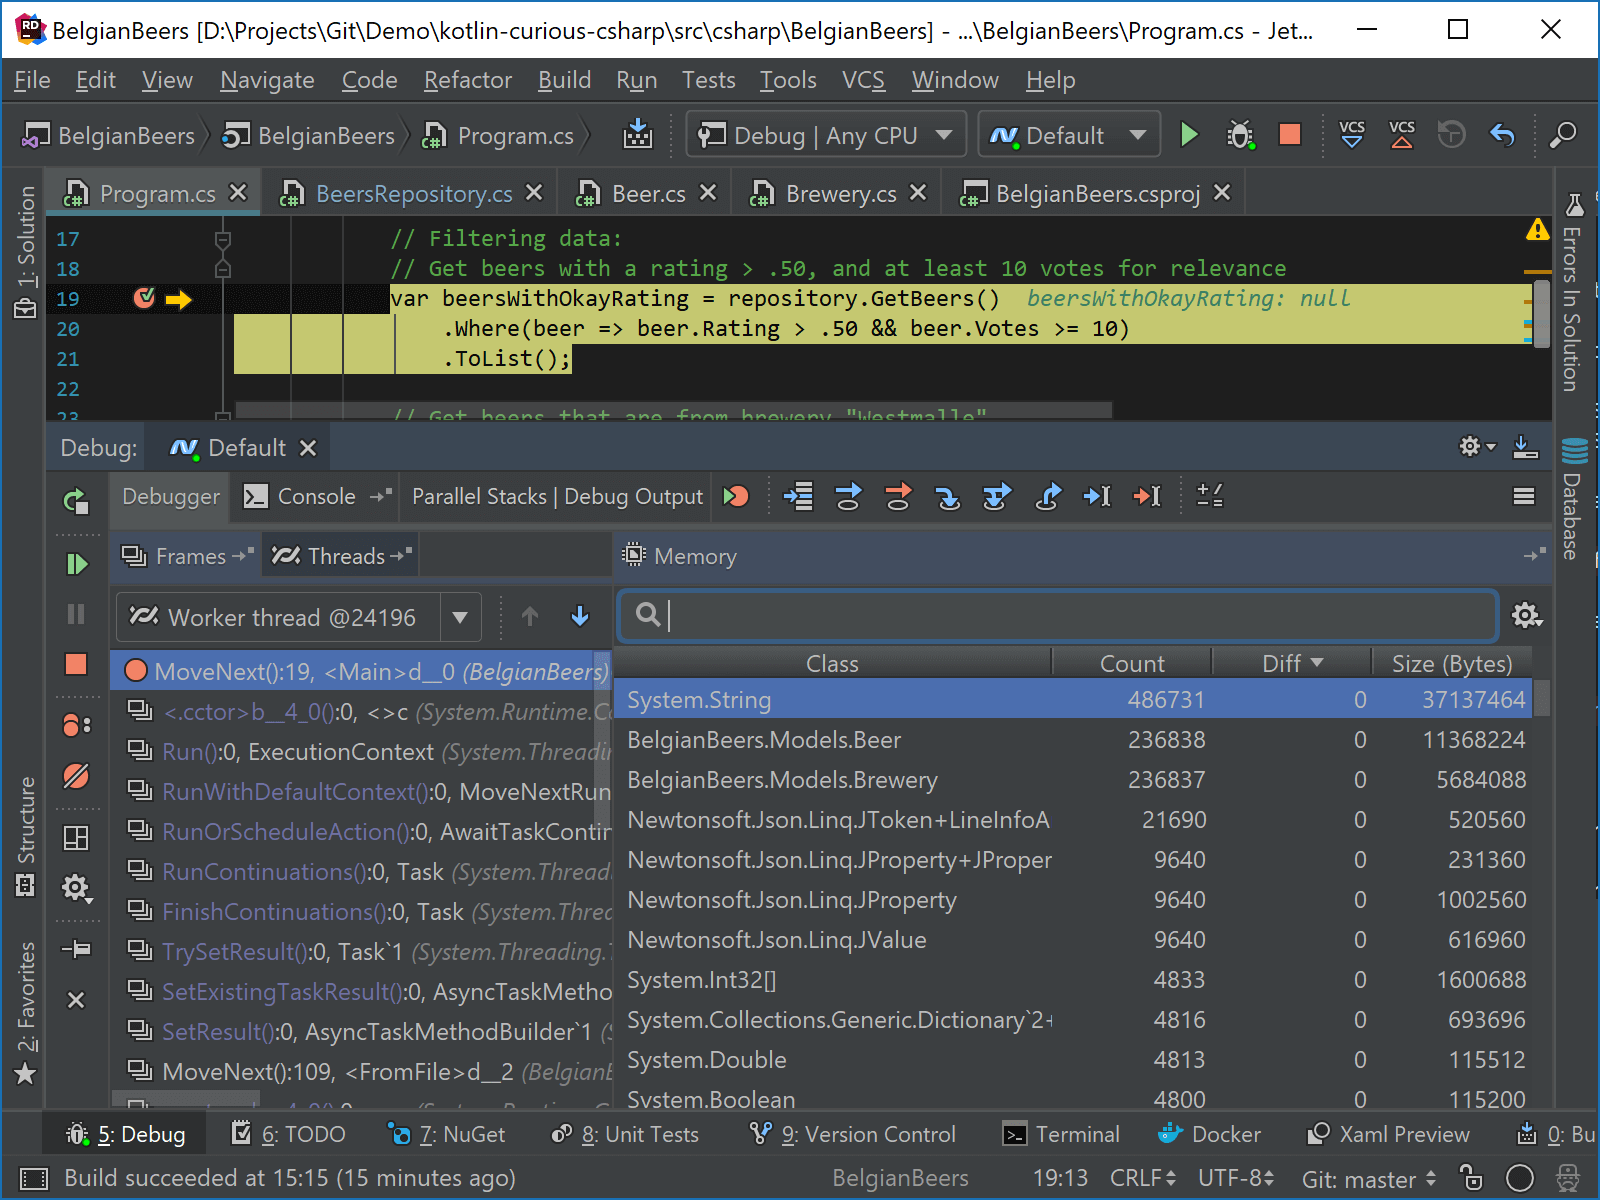Select the Step Over debugger icon
The width and height of the screenshot is (1600, 1200).
tap(848, 497)
